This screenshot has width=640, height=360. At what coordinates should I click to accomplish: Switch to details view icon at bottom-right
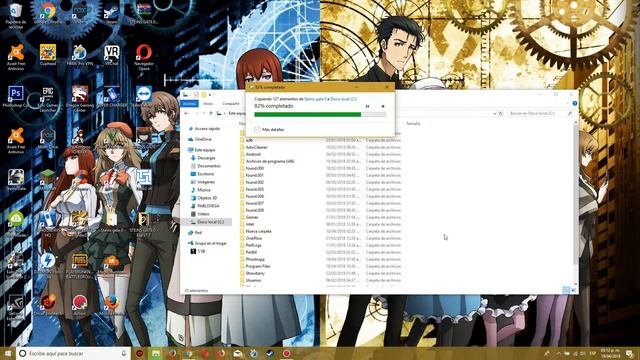[566, 290]
